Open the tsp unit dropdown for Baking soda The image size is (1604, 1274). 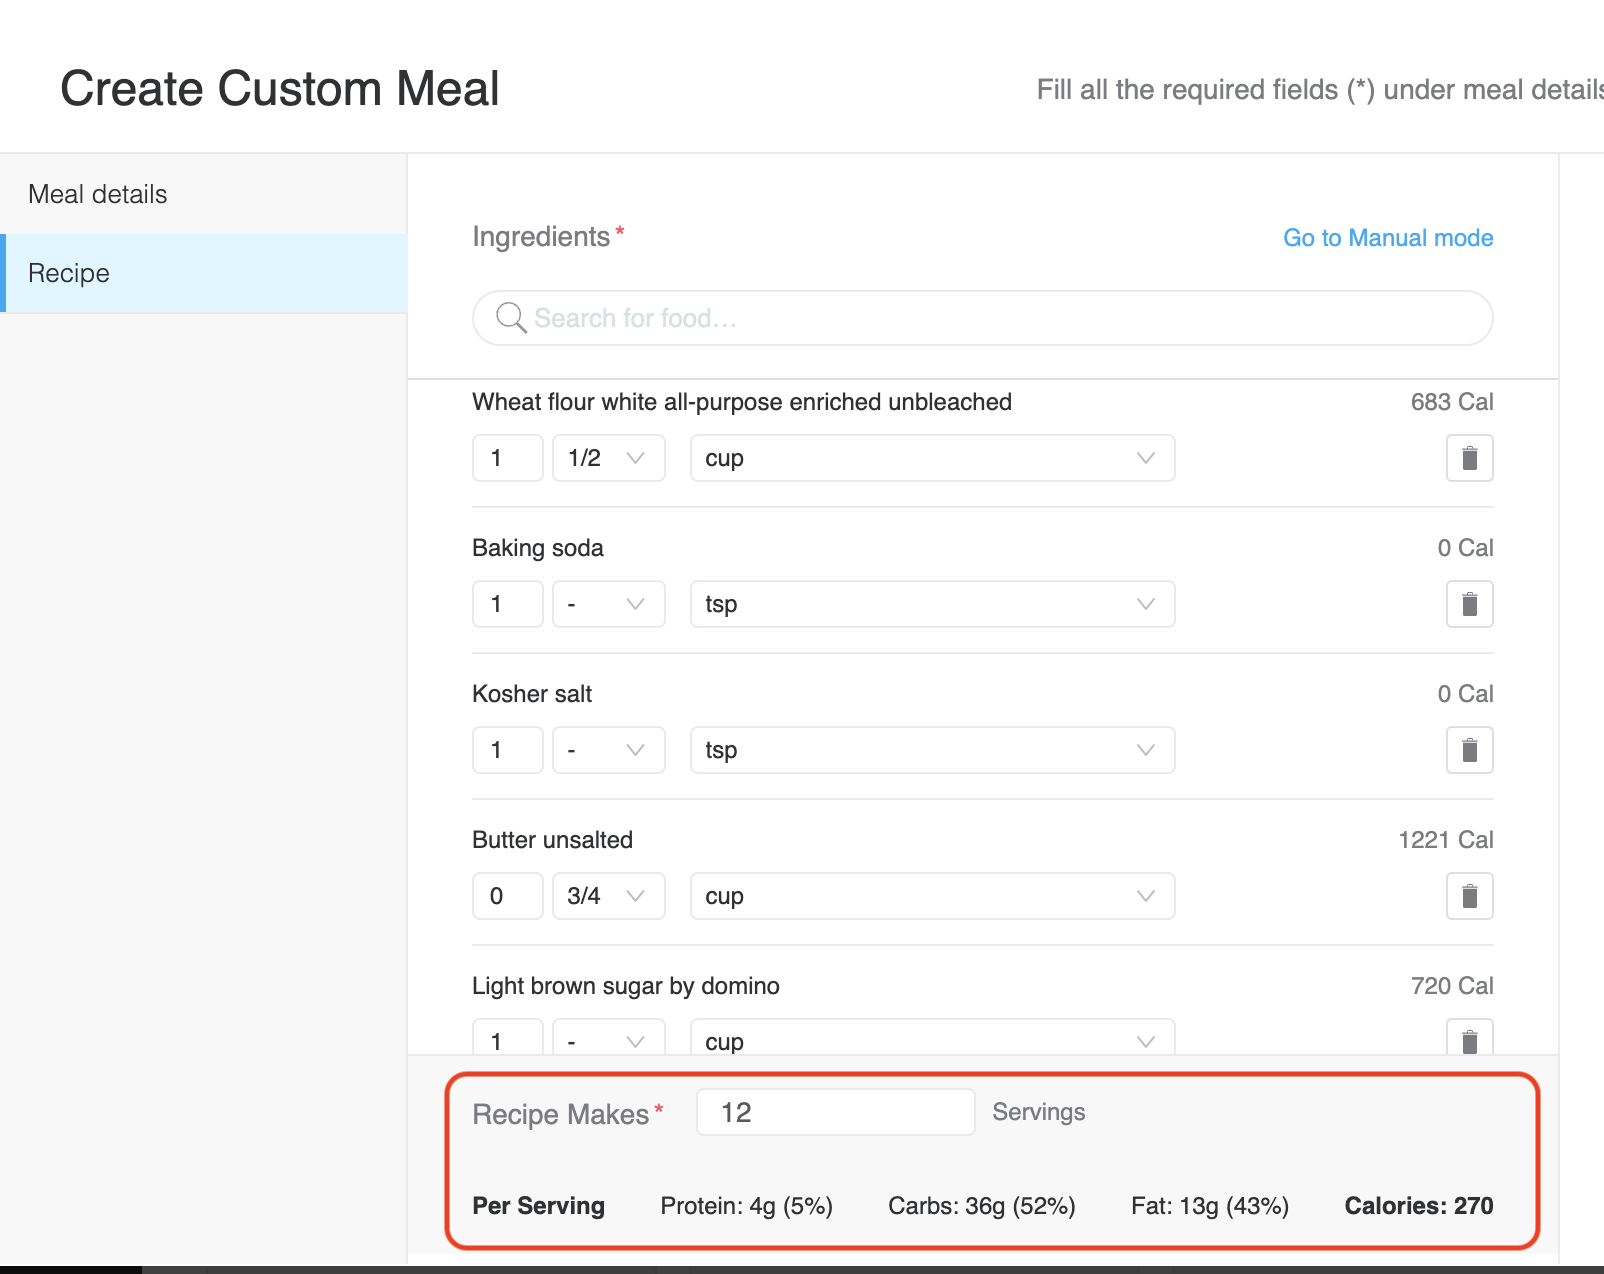tap(932, 604)
